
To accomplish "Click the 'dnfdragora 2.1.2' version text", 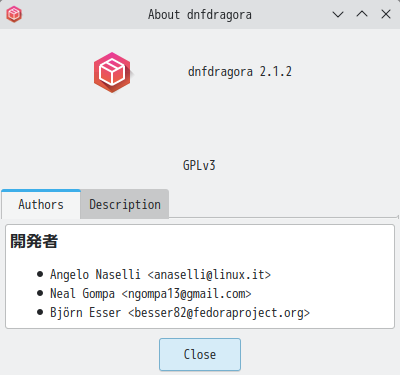I will [240, 72].
